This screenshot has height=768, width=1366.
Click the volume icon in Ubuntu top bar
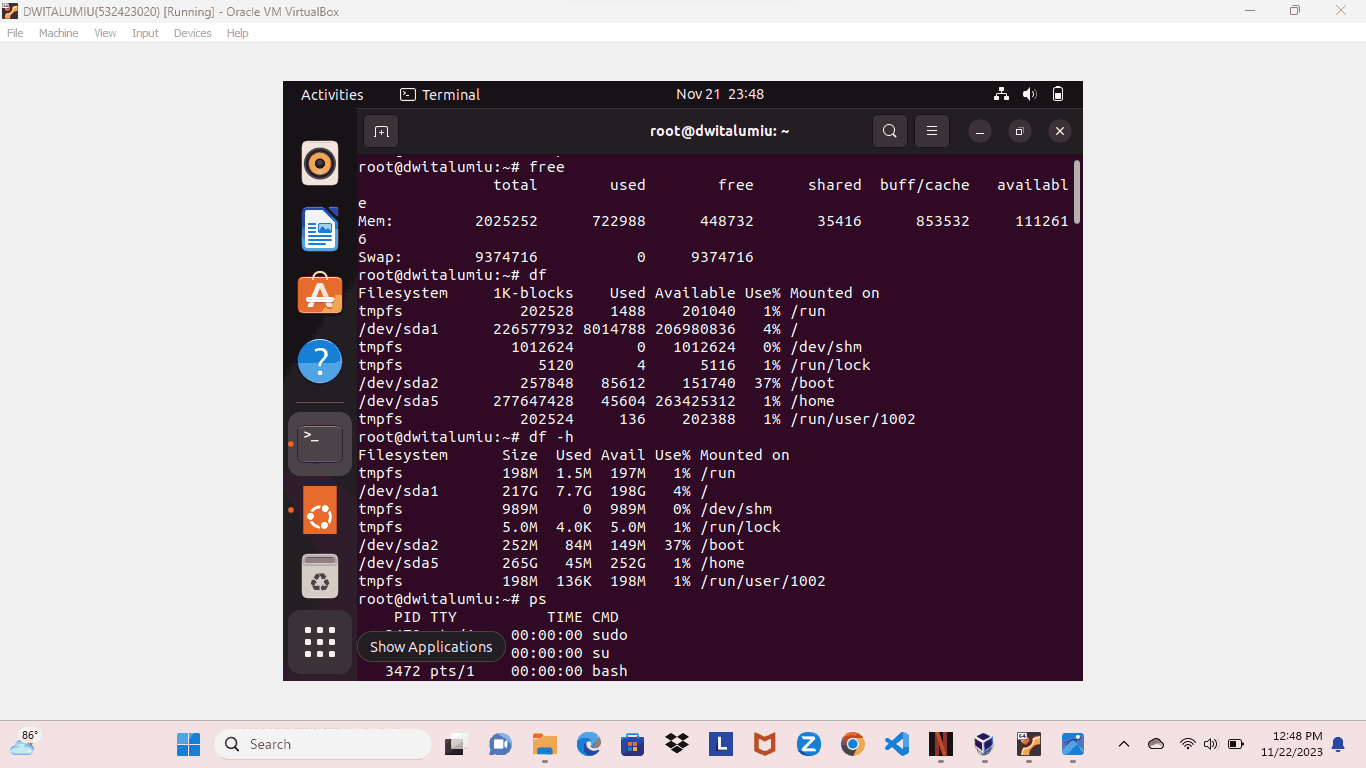(x=1030, y=94)
